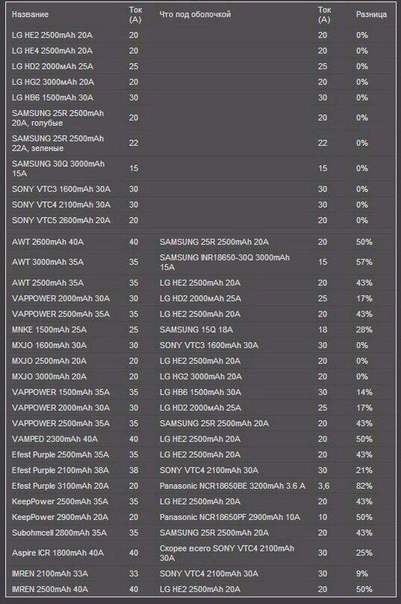
Task: Click SAMSUNG 15Q 18A under-wrapper cell
Action: pos(196,330)
